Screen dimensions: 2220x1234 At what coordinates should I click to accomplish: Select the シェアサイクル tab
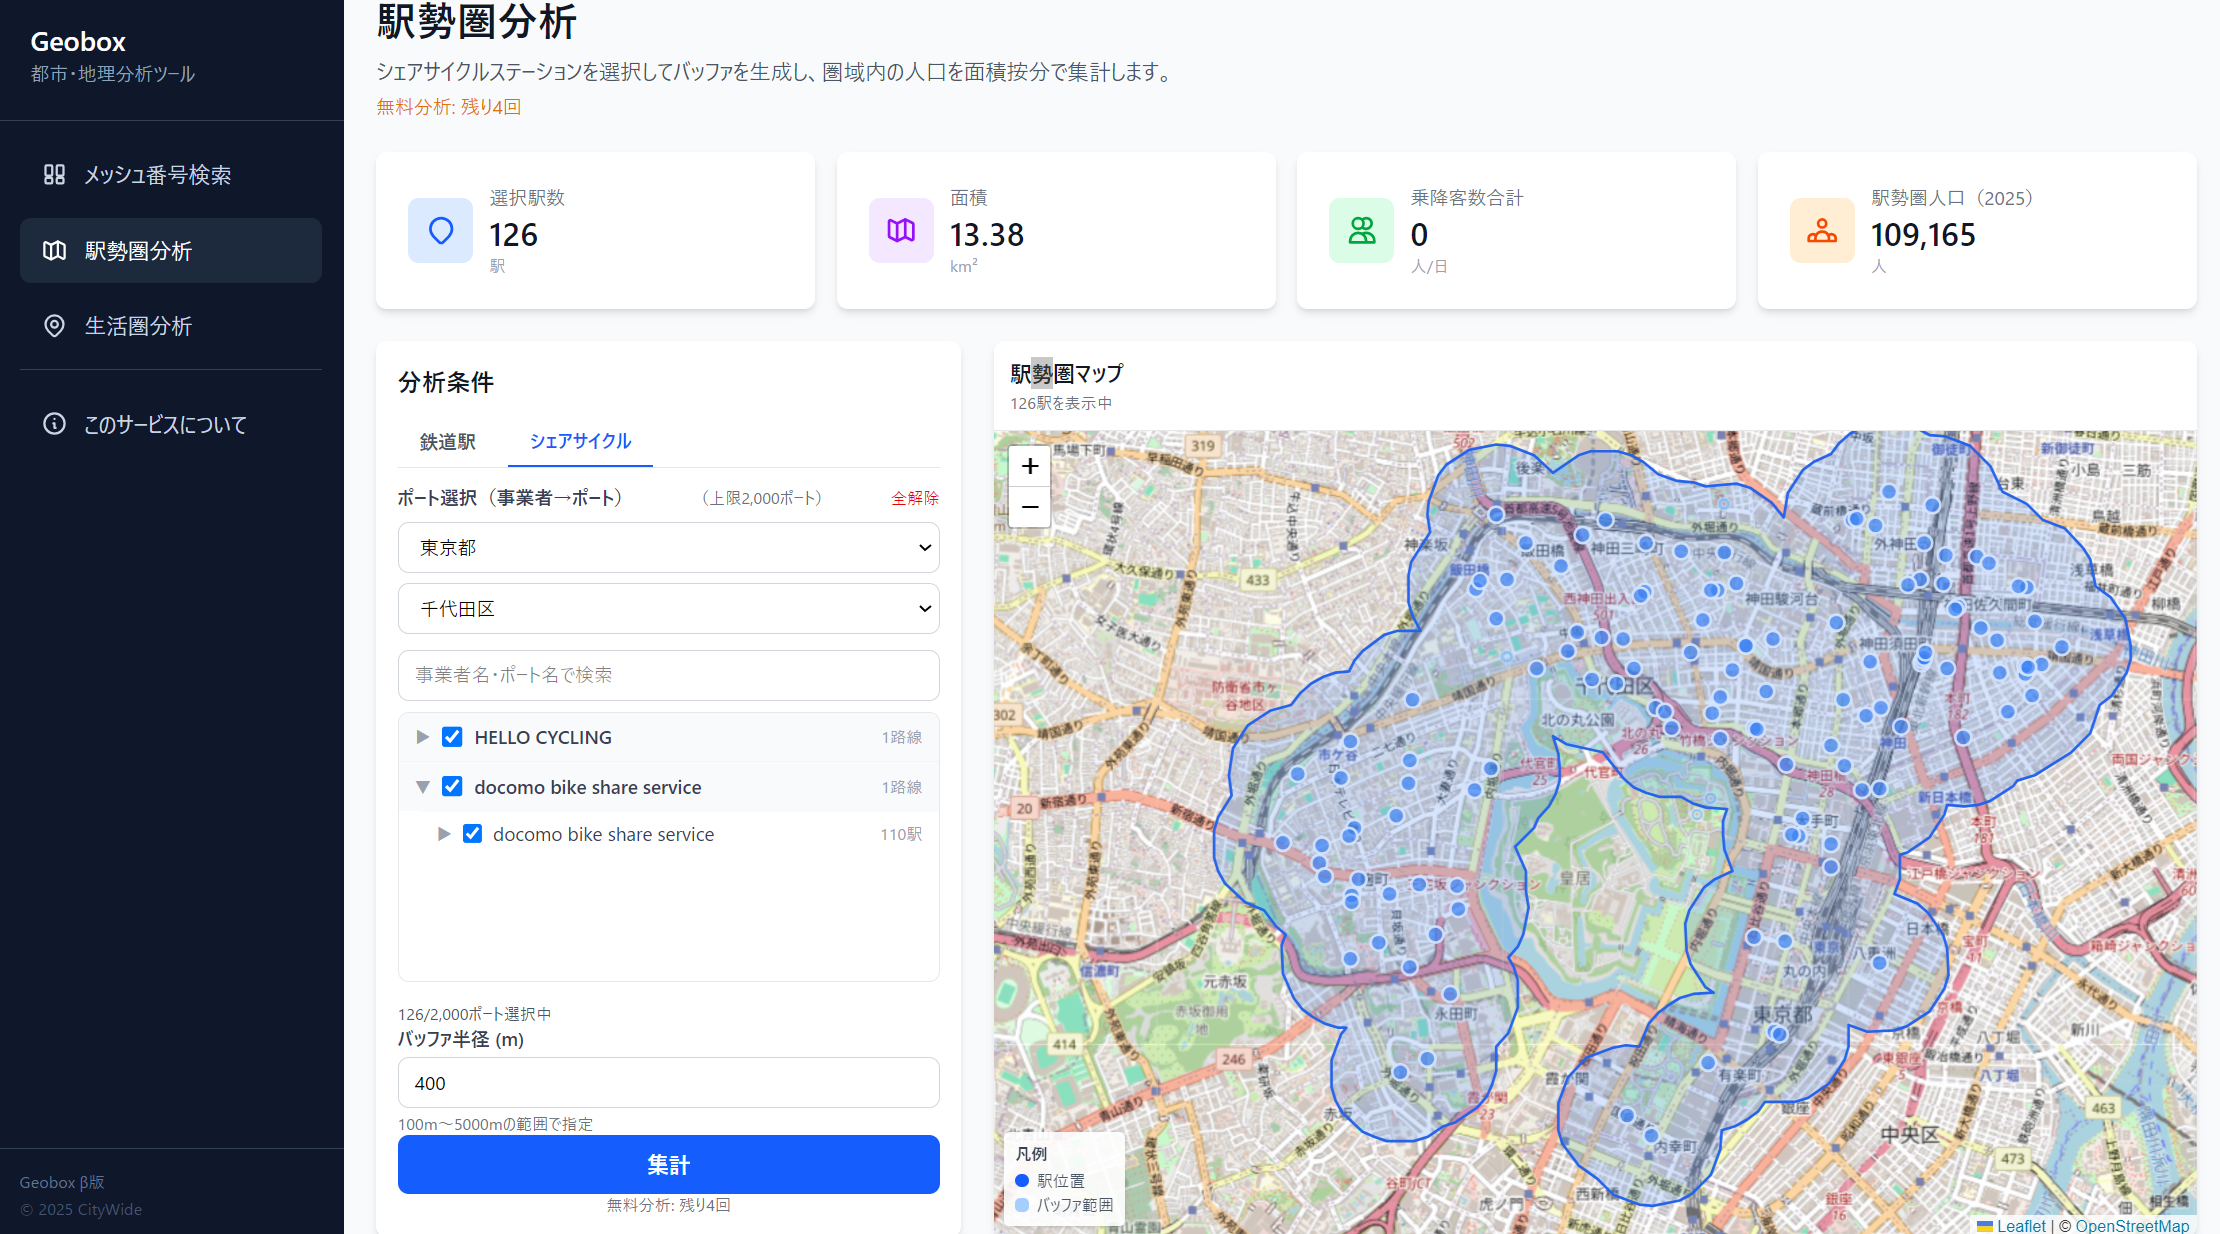(x=580, y=442)
